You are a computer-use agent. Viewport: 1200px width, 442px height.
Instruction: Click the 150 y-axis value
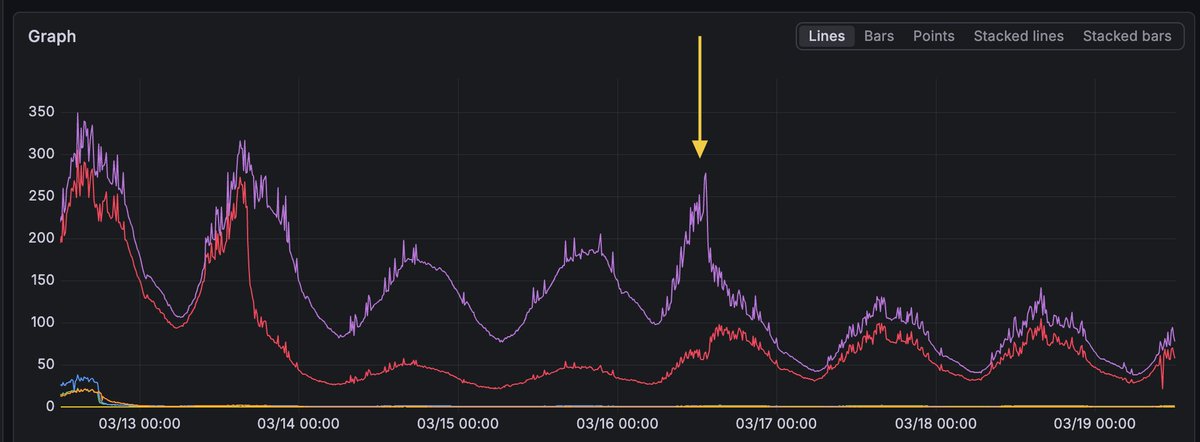40,280
